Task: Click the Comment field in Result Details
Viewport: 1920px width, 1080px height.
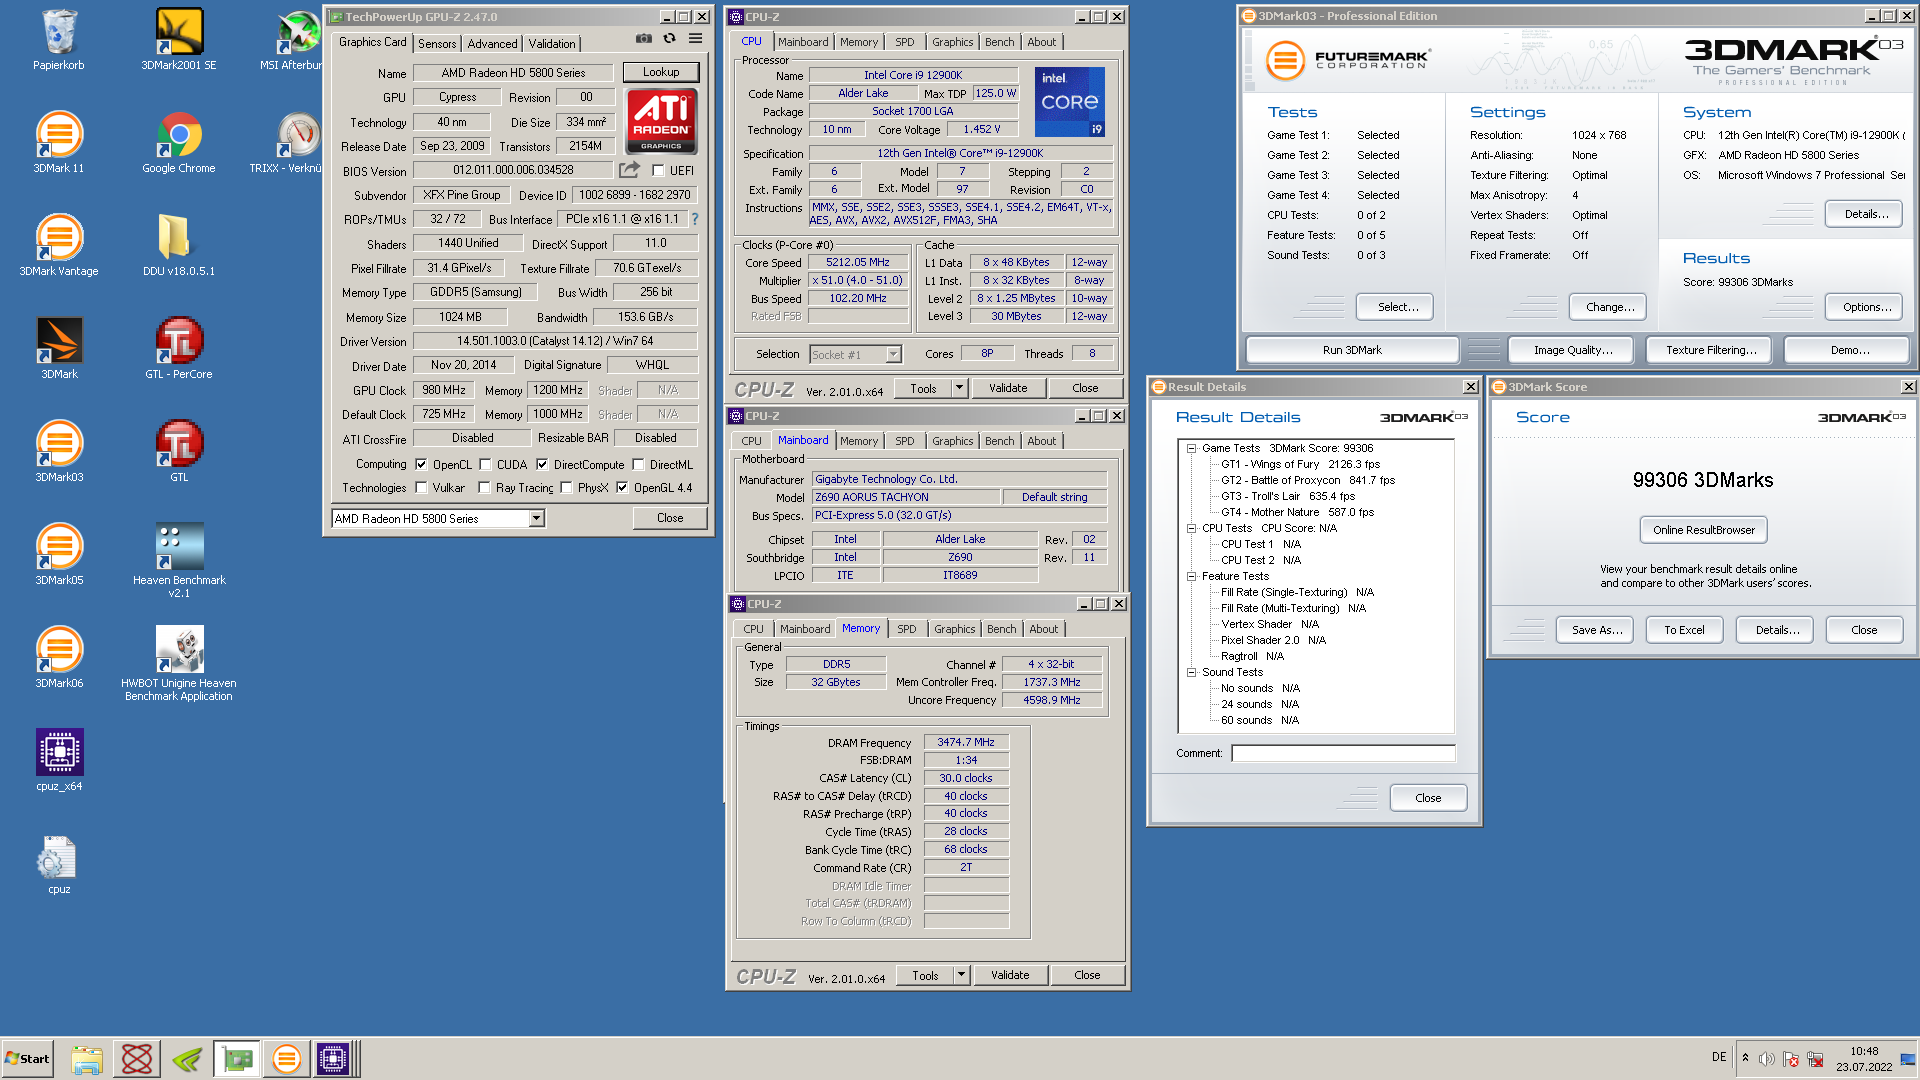Action: [1343, 753]
